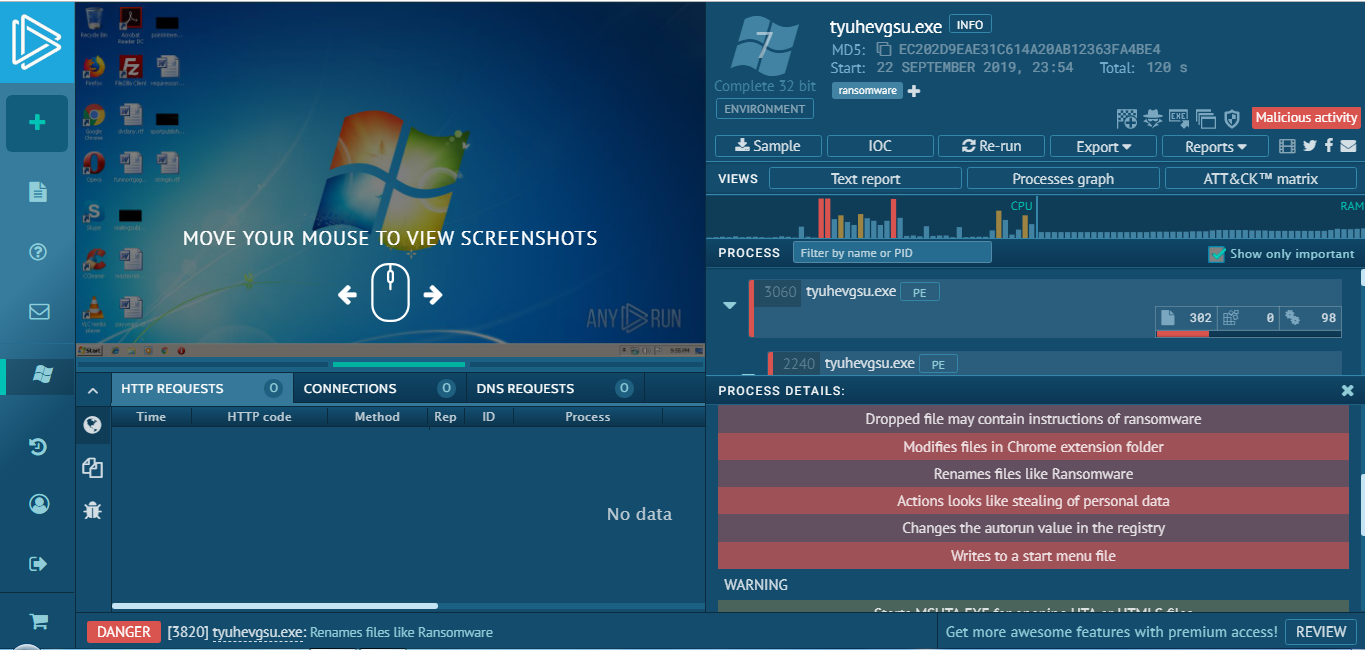Close the Process Details panel
The height and width of the screenshot is (650, 1365).
(1347, 391)
